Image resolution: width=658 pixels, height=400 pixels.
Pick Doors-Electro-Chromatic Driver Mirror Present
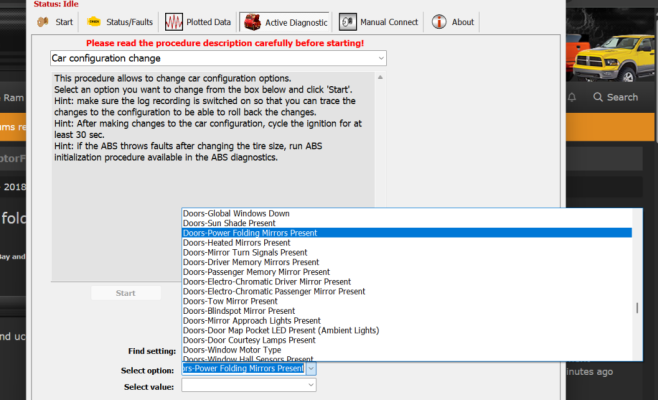(407, 282)
